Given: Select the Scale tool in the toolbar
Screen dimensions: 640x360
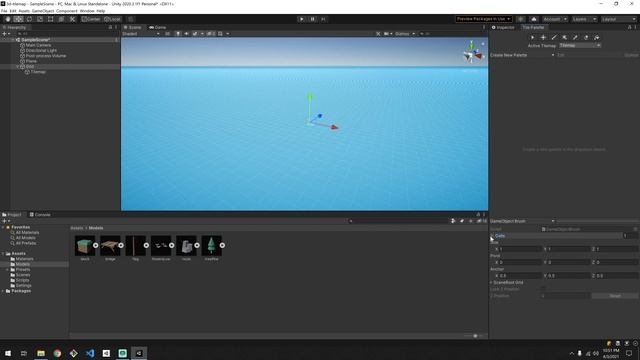Looking at the screenshot, I should 40,19.
